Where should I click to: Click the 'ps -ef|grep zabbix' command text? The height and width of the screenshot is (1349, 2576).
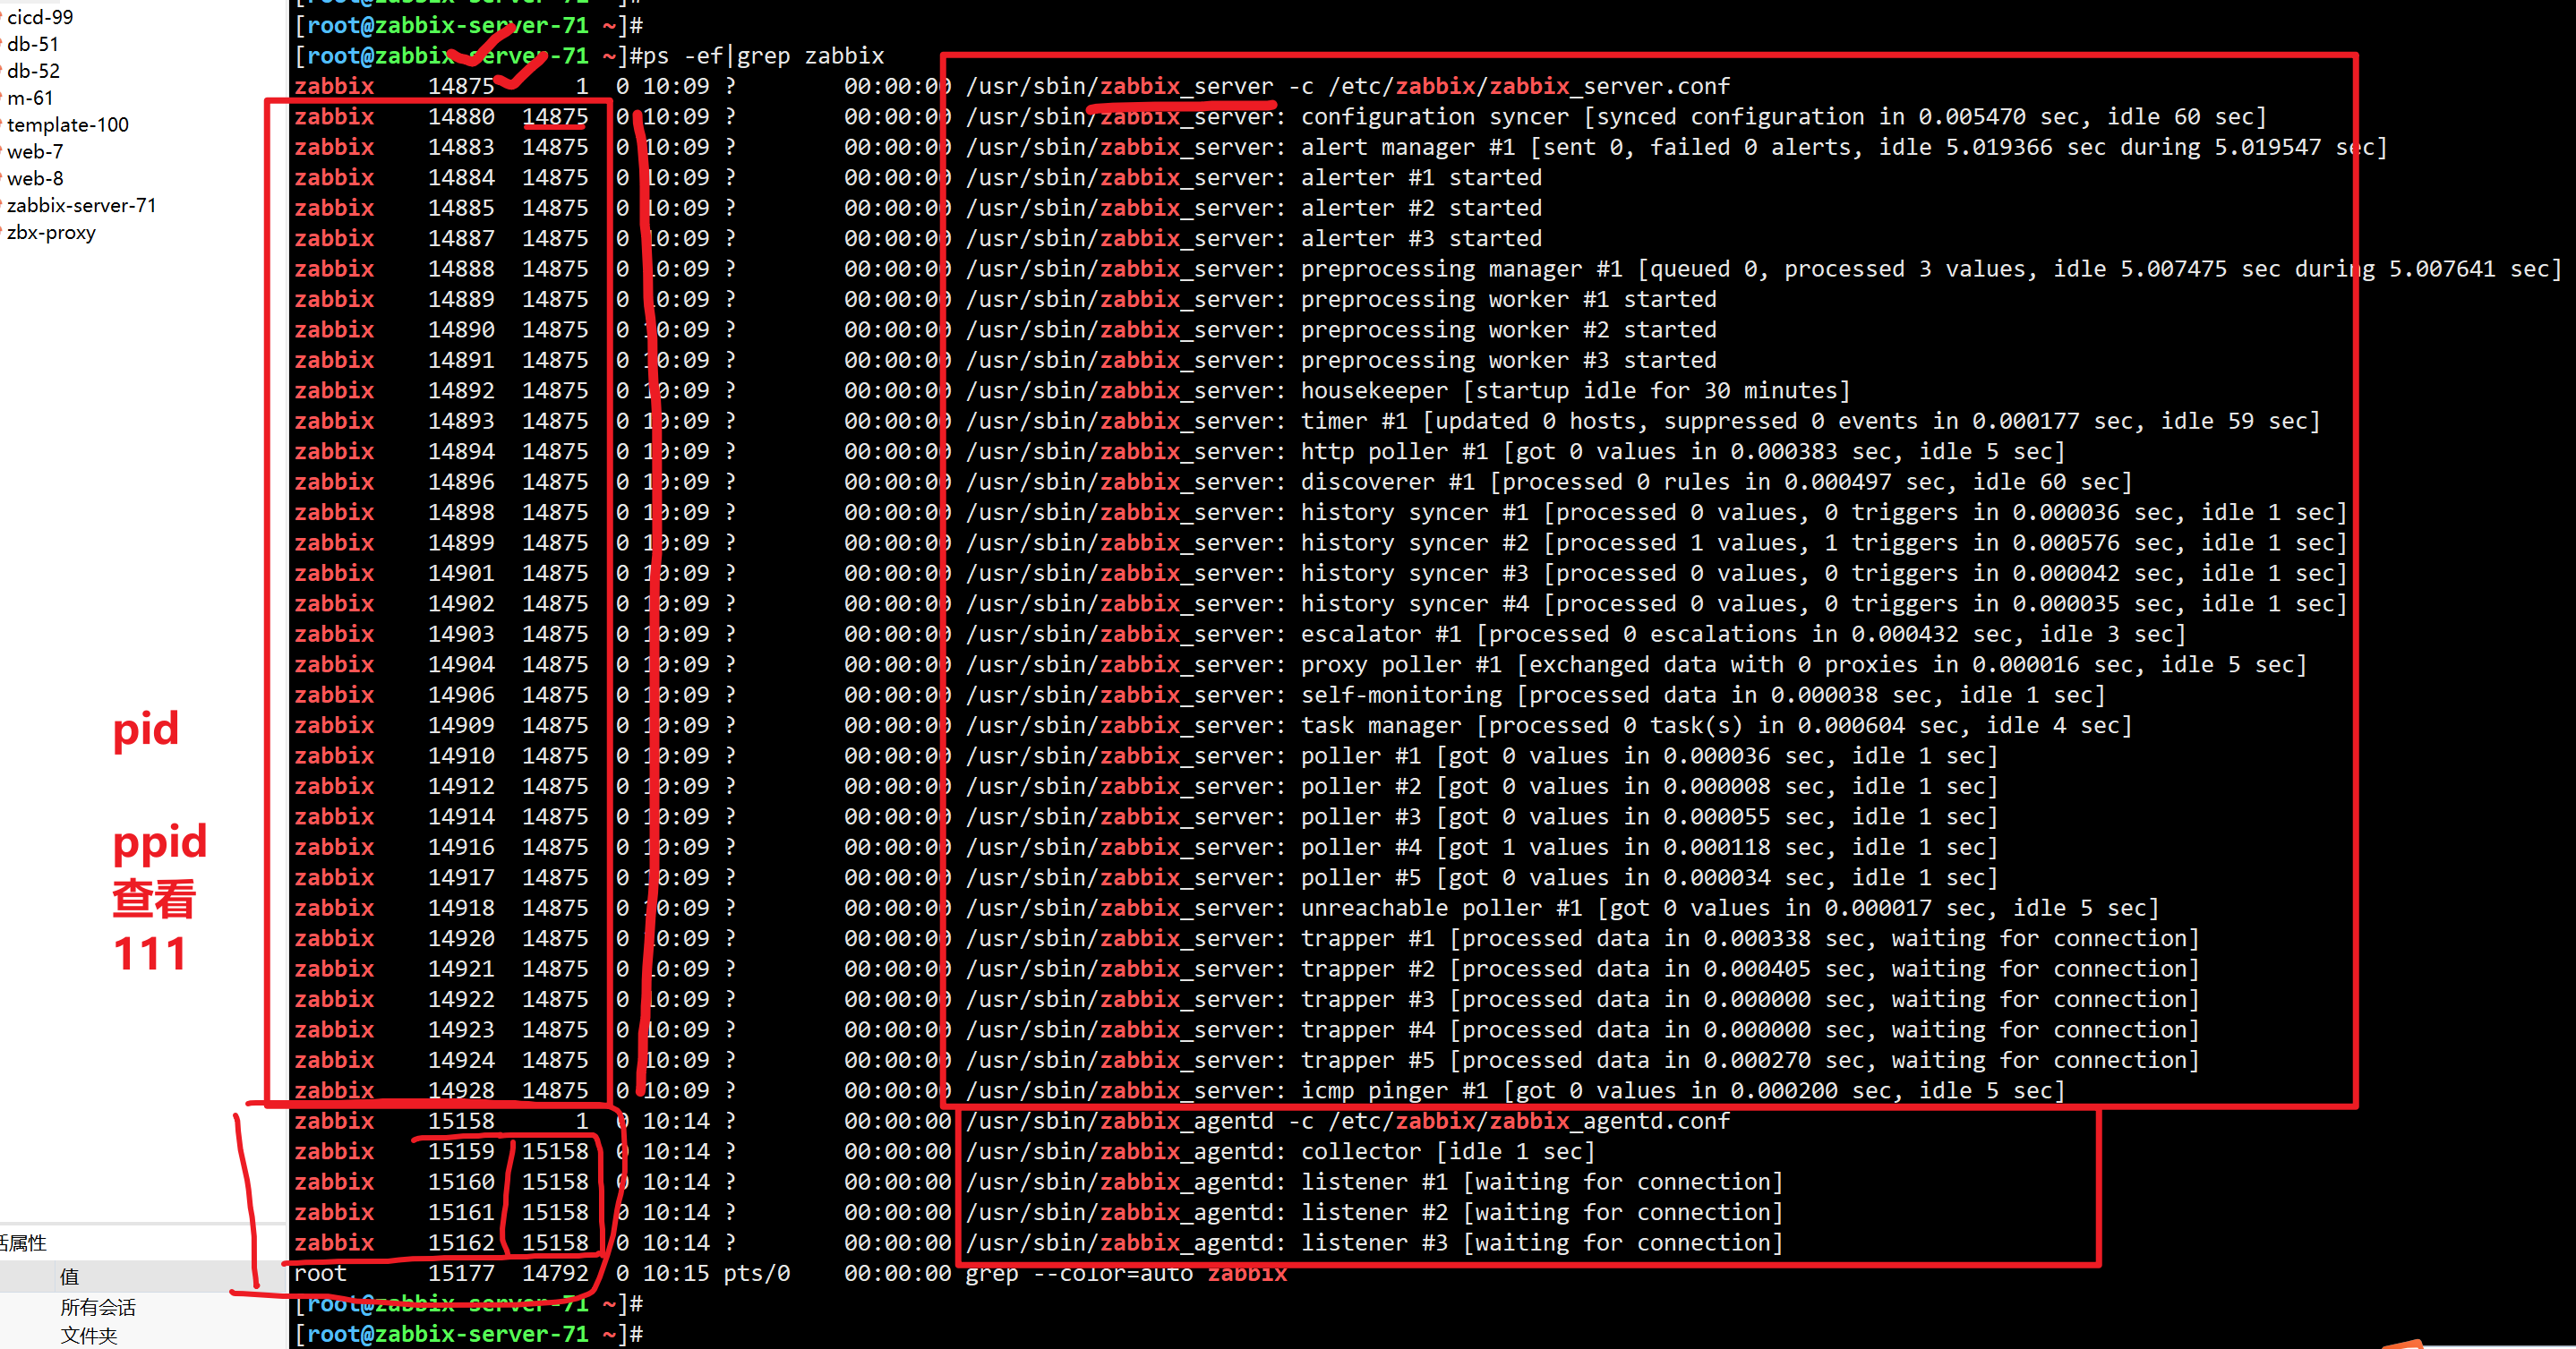click(764, 56)
